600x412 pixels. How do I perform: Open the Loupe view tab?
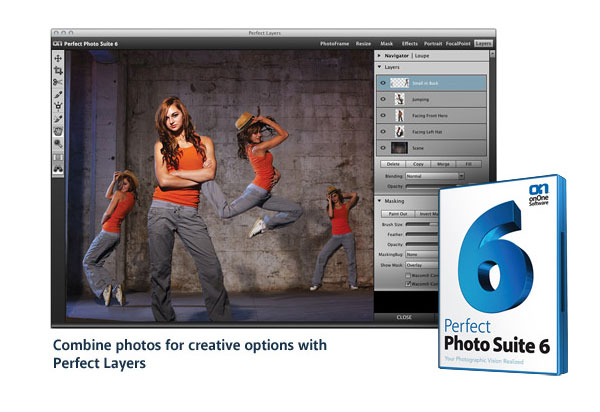422,56
